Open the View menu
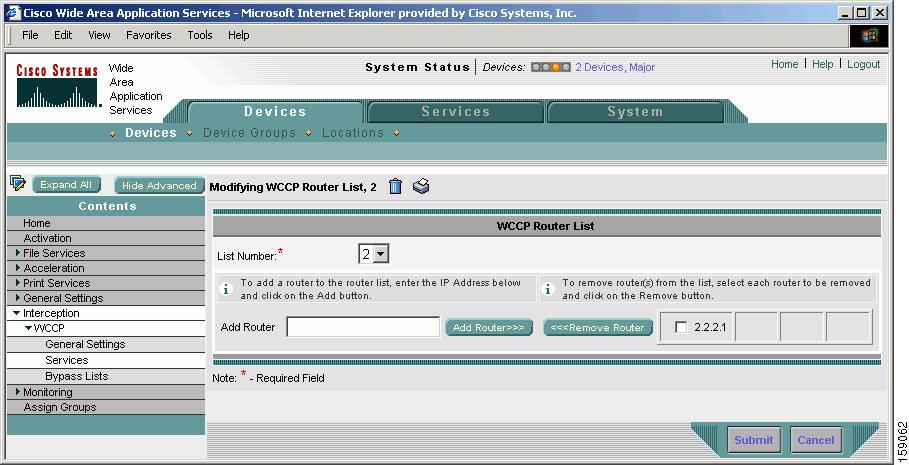This screenshot has width=909, height=465. [x=99, y=35]
